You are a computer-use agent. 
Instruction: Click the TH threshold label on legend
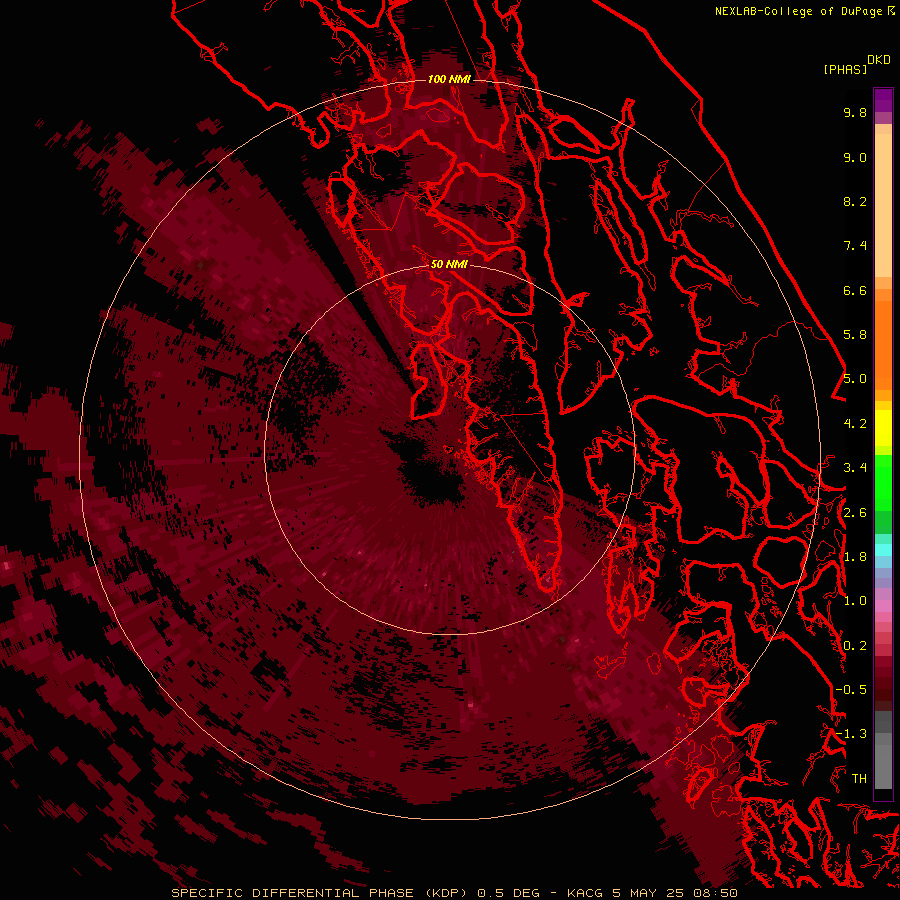859,779
